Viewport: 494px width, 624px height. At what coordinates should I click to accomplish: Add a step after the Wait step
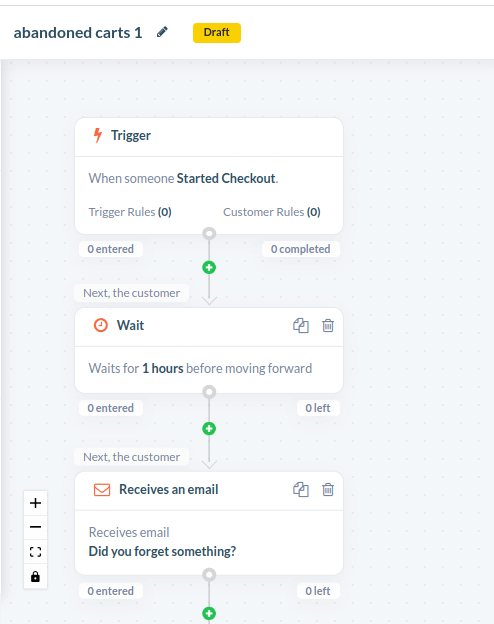point(209,429)
